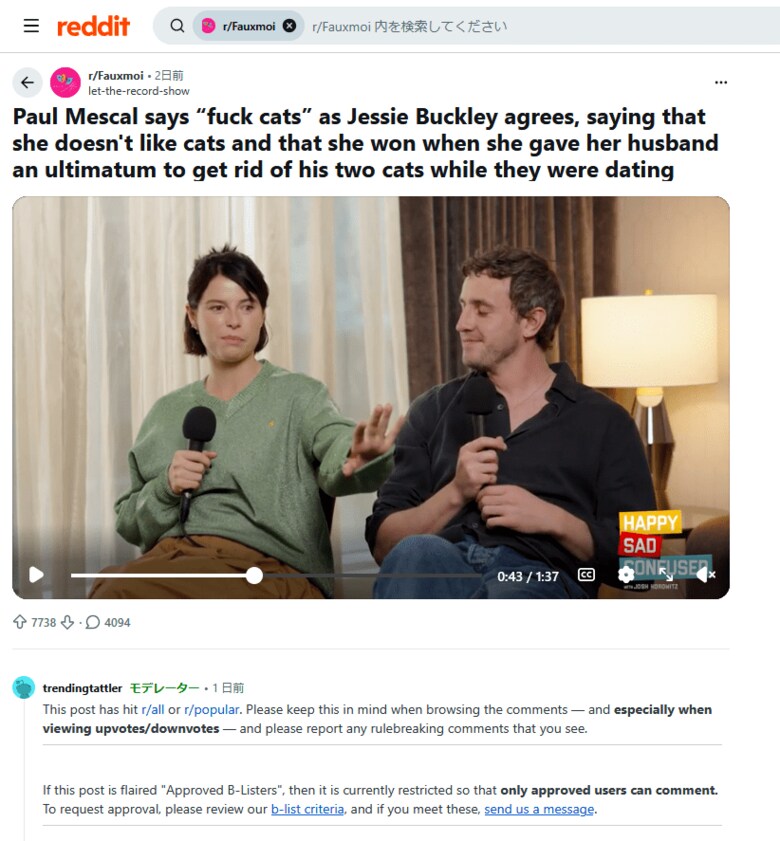Viewport: 780px width, 841px height.
Task: Upvote the Paul Mescal post
Action: [20, 622]
